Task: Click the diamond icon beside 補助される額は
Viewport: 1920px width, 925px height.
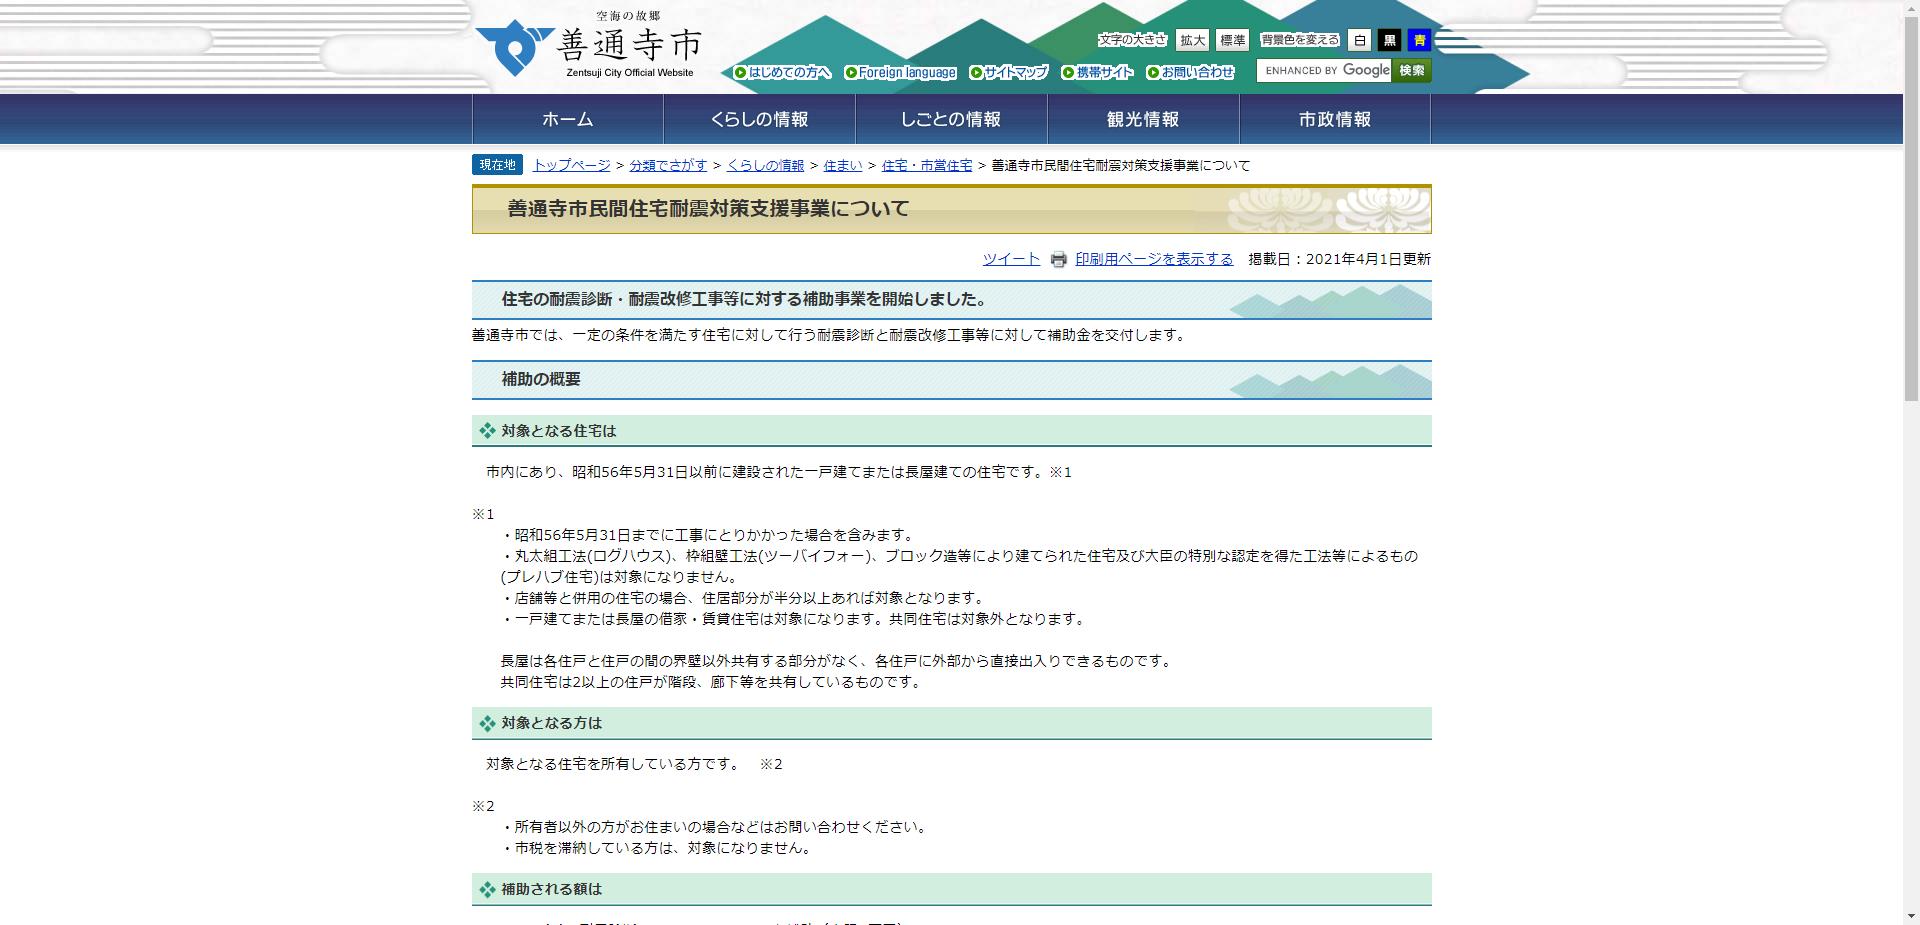Action: click(x=487, y=888)
